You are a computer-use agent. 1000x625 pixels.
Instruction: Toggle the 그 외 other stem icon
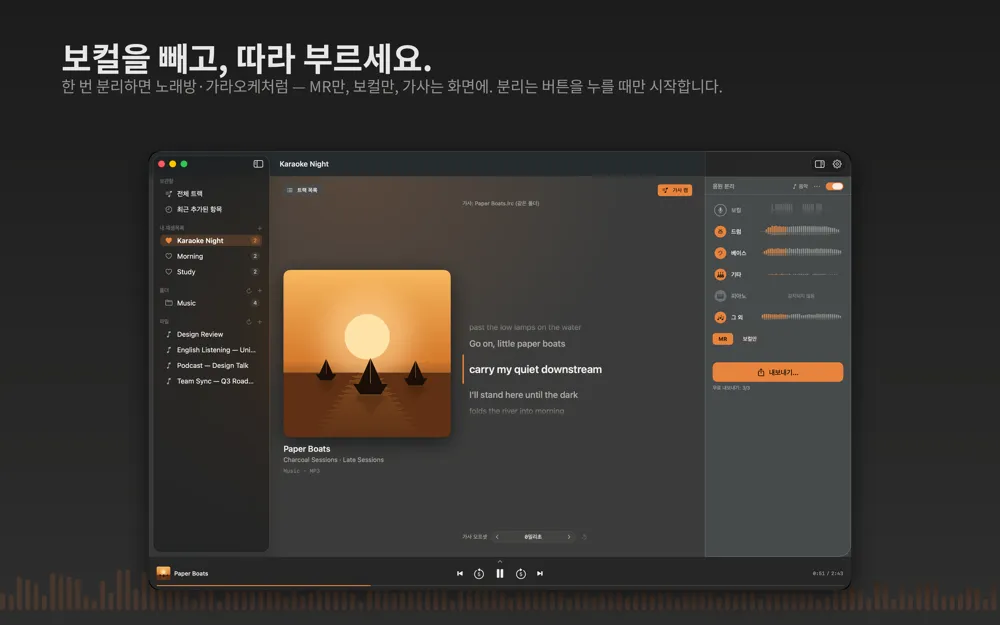720,317
